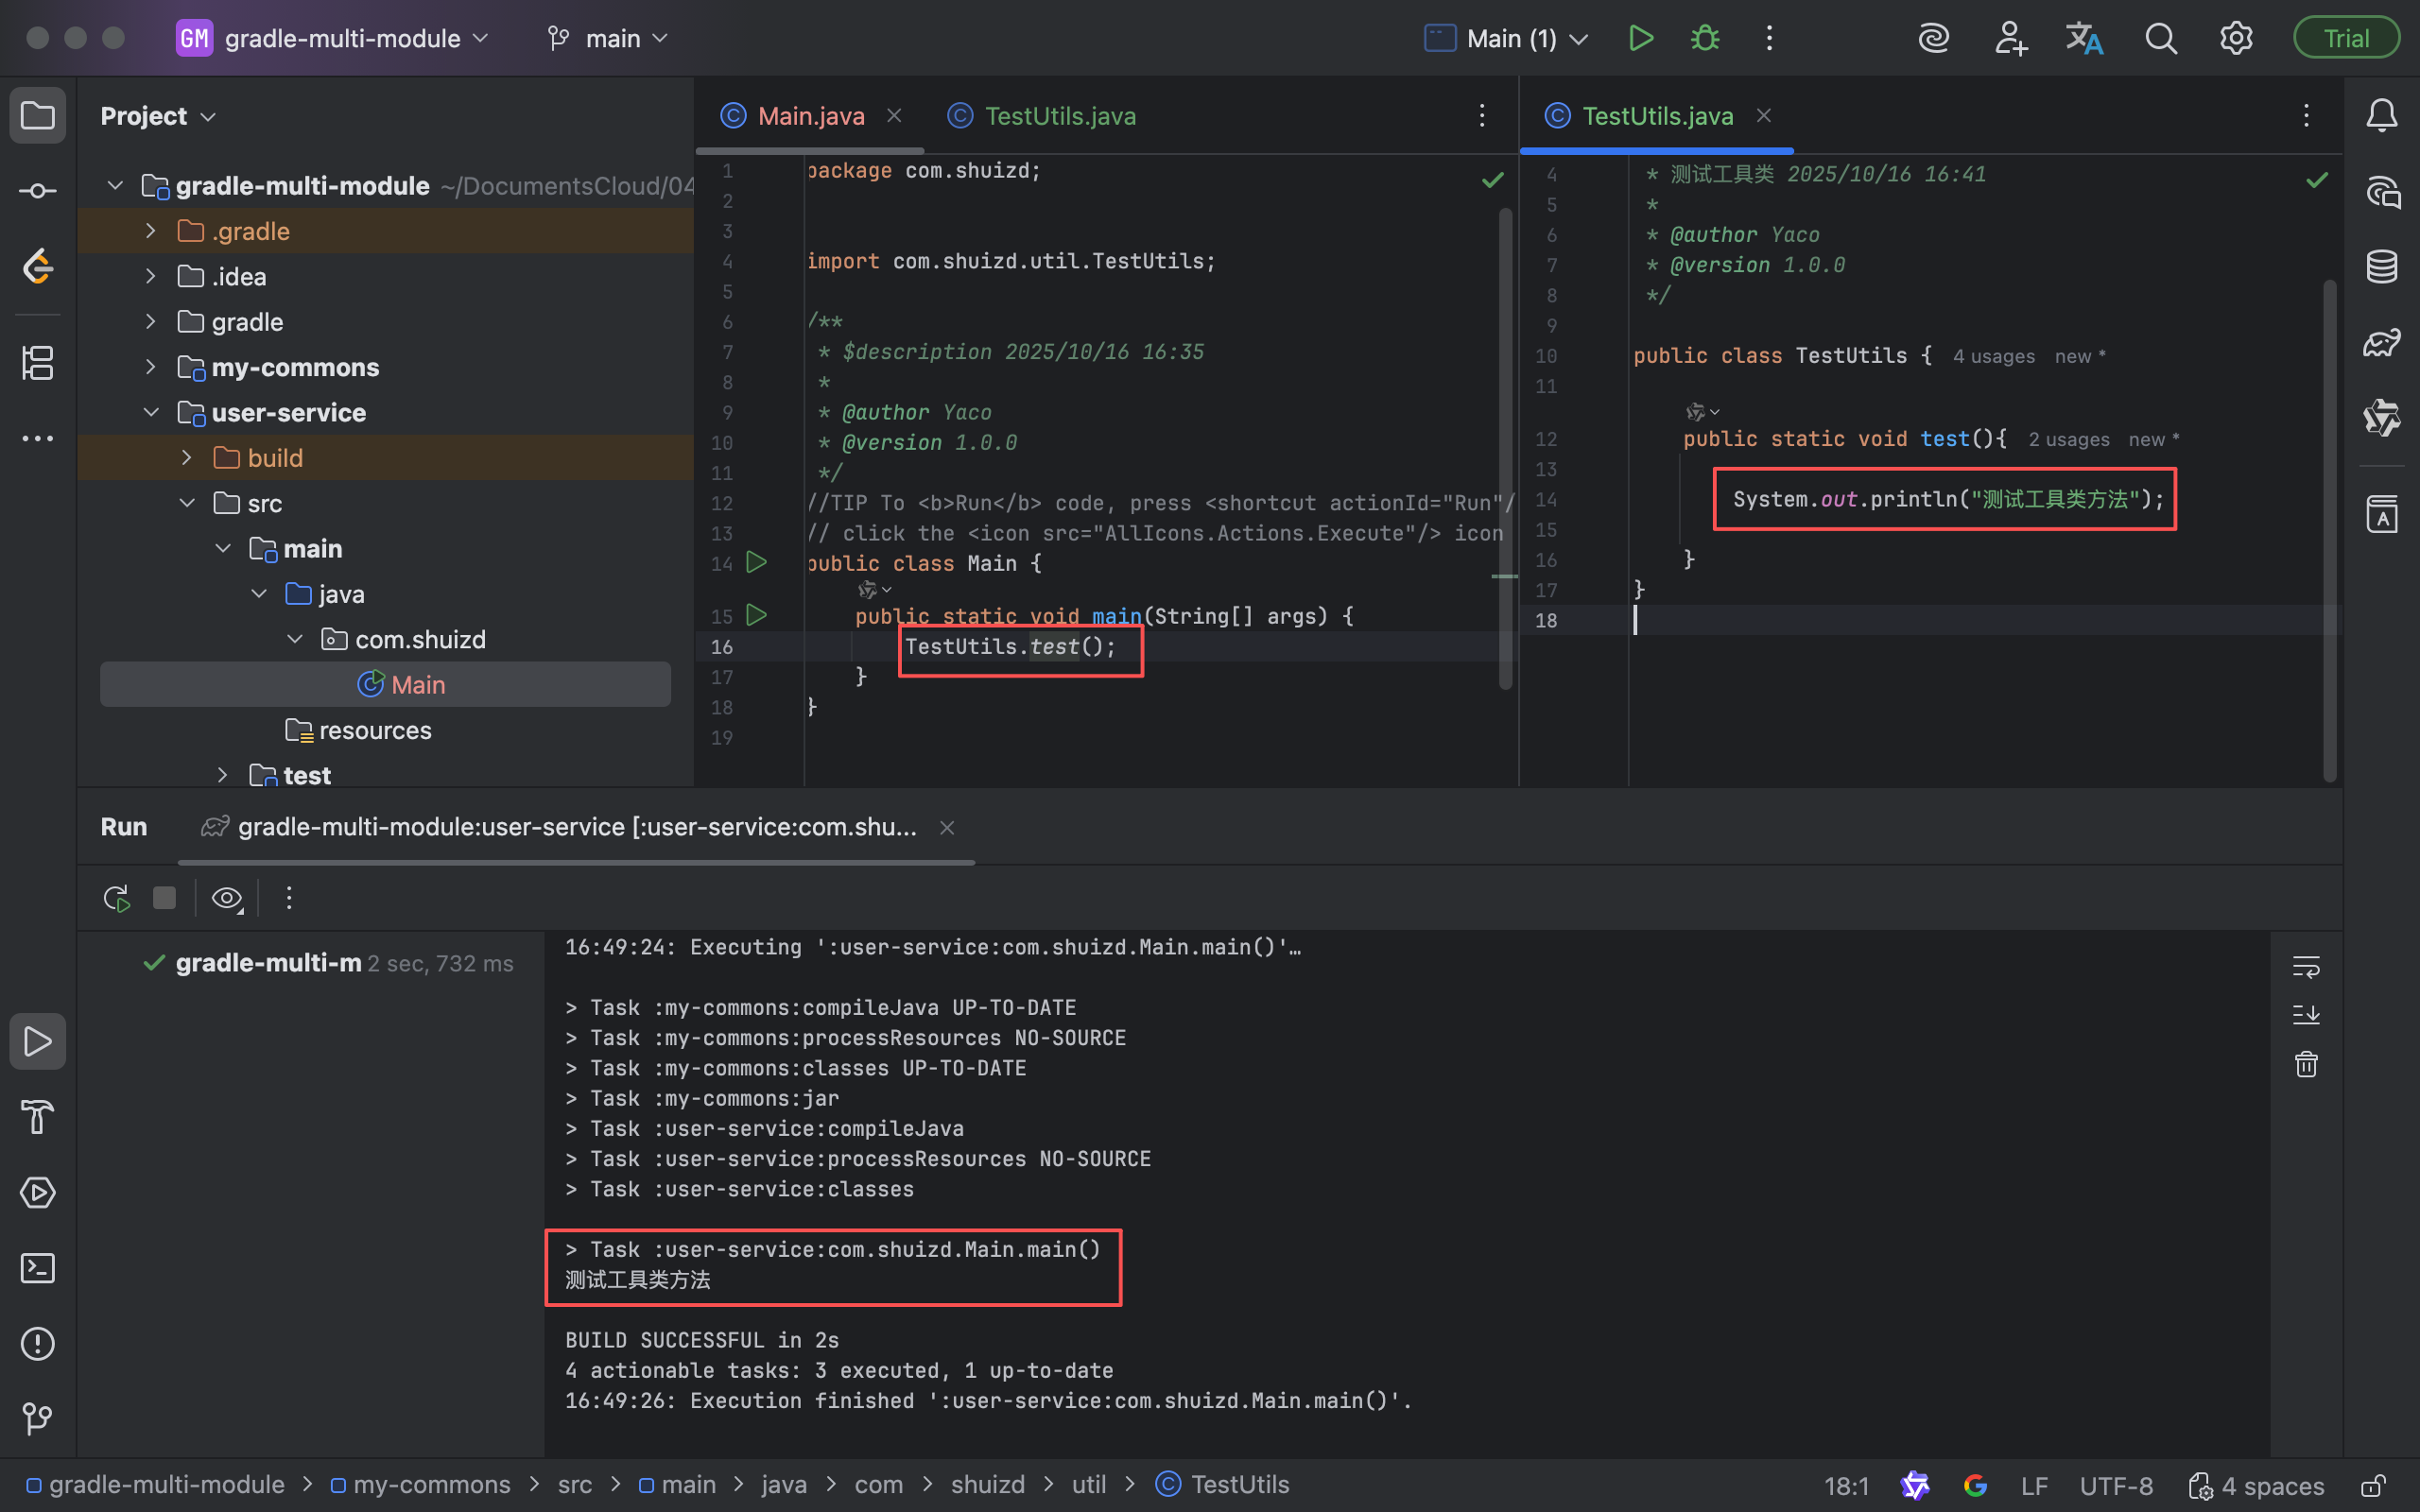This screenshot has width=2420, height=1512.
Task: Open Notifications bell in right sidebar
Action: click(2381, 116)
